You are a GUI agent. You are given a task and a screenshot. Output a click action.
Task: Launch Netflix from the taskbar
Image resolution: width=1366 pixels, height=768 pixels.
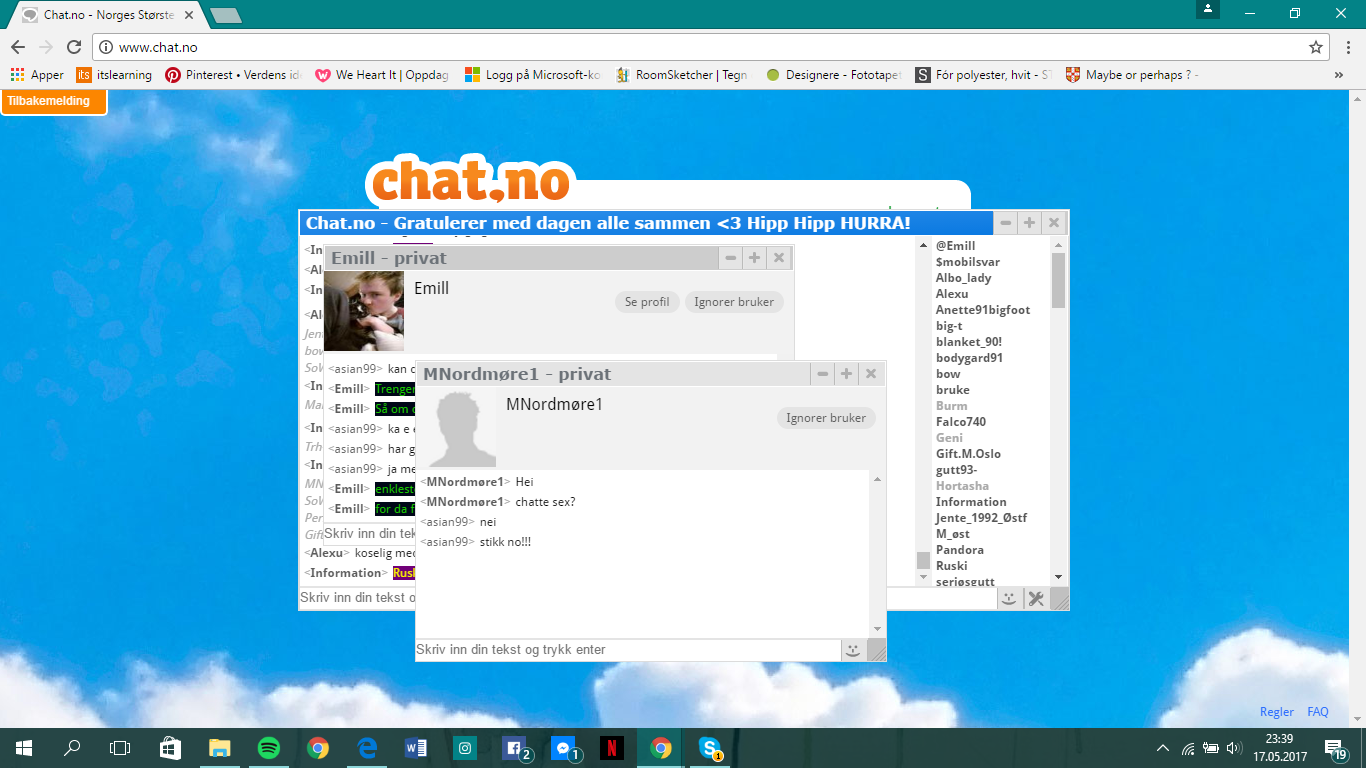(612, 747)
